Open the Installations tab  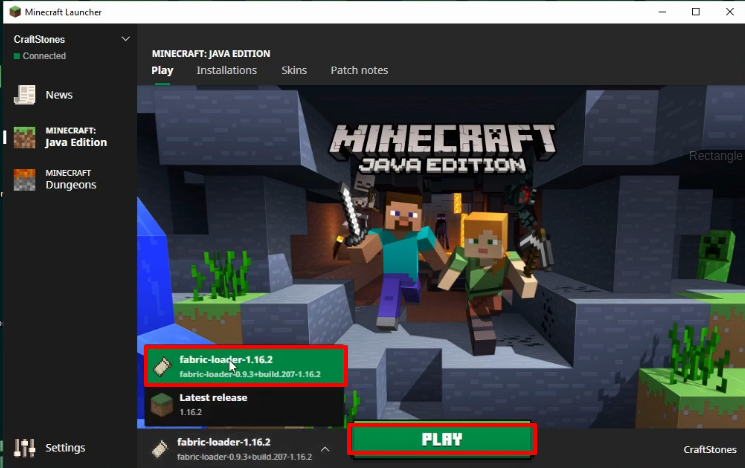tap(227, 70)
